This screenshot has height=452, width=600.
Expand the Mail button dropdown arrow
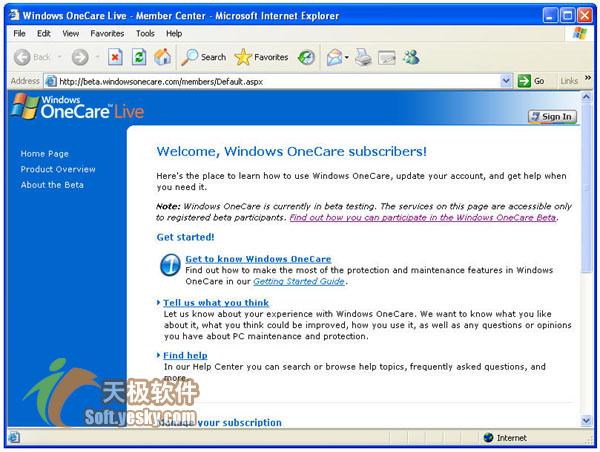pyautogui.click(x=347, y=57)
